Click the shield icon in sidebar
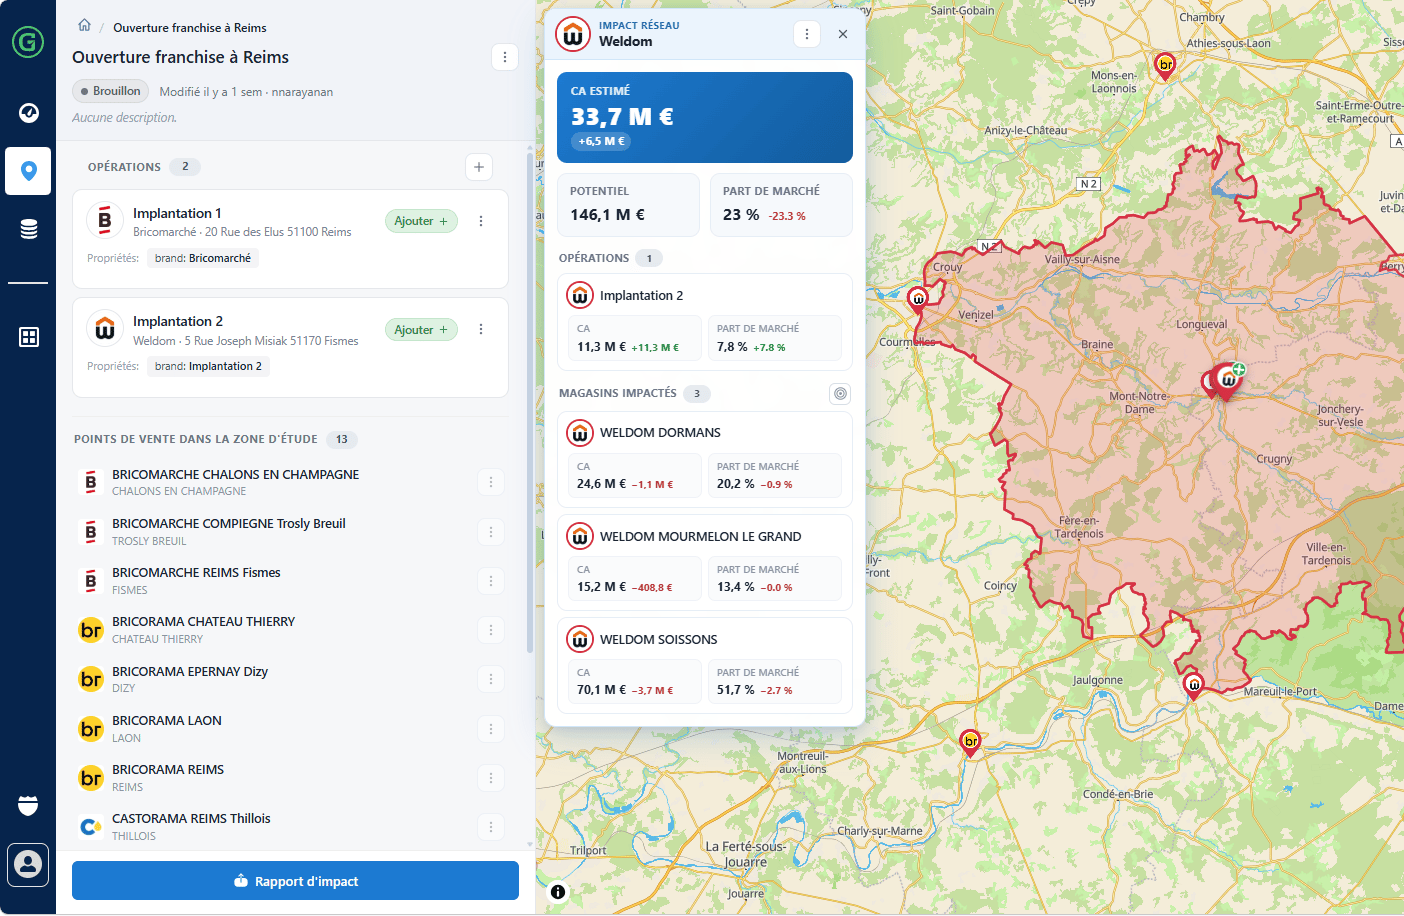Viewport: 1404px width, 916px height. pyautogui.click(x=28, y=805)
